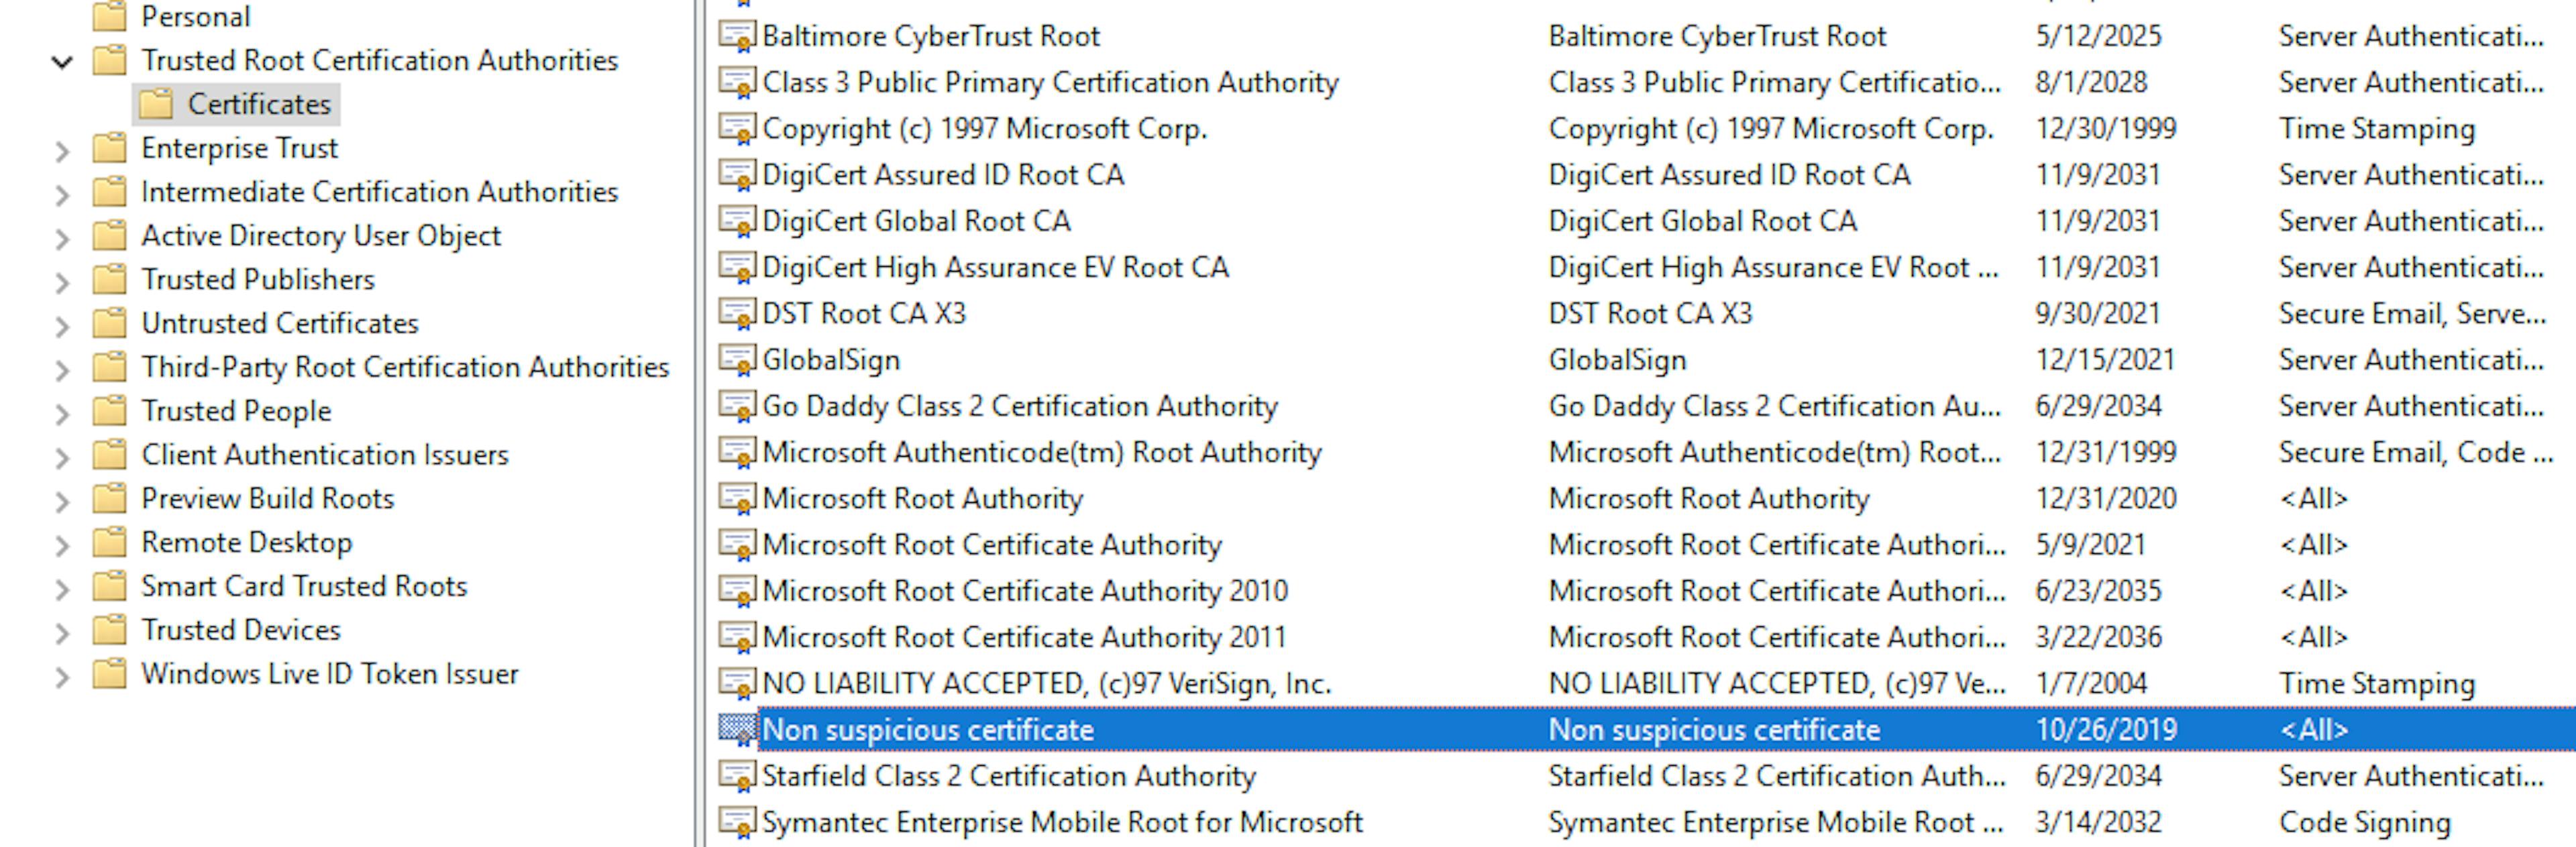Click the Non suspicious certificate icon
The height and width of the screenshot is (847, 2576).
[737, 730]
